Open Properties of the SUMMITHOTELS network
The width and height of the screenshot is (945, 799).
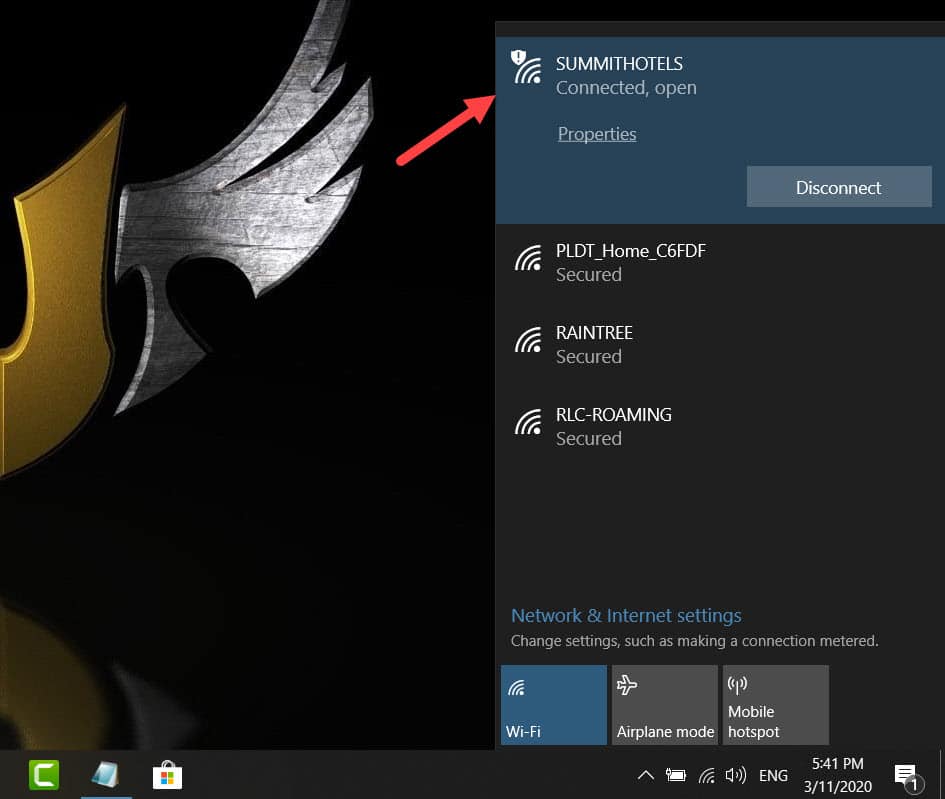tap(597, 134)
